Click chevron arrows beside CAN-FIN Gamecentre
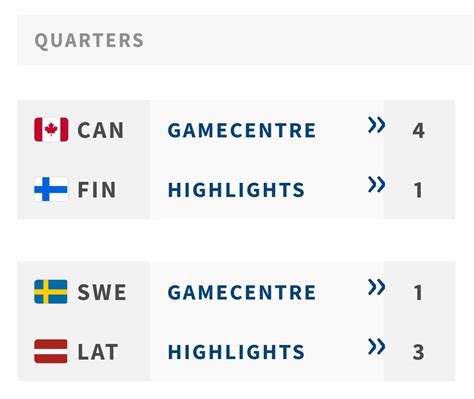This screenshot has width=474, height=399. point(376,125)
